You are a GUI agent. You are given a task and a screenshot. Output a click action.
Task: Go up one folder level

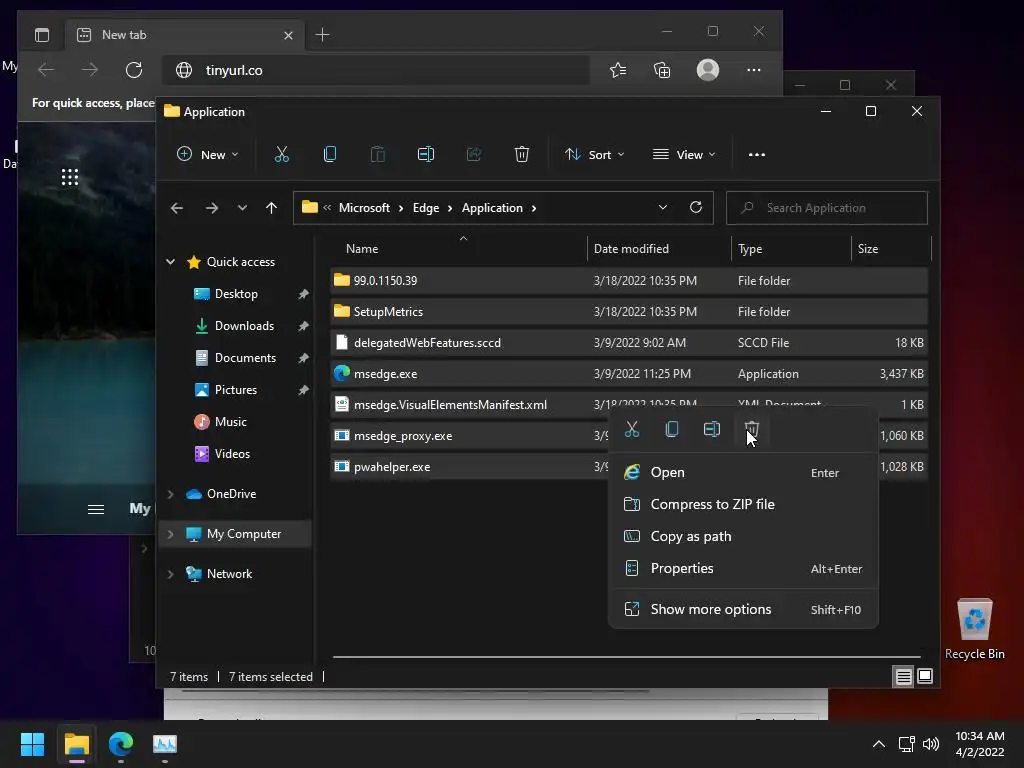(271, 208)
